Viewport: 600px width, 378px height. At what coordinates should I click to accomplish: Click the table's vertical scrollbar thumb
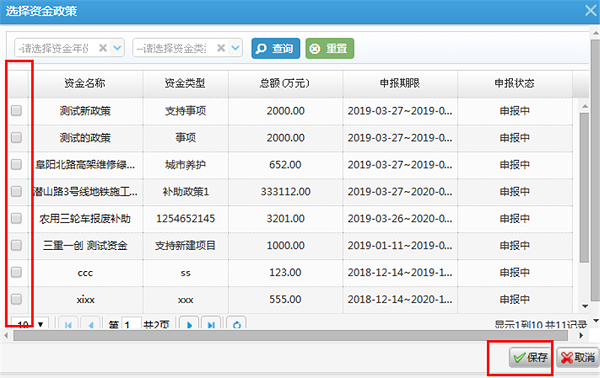point(584,187)
